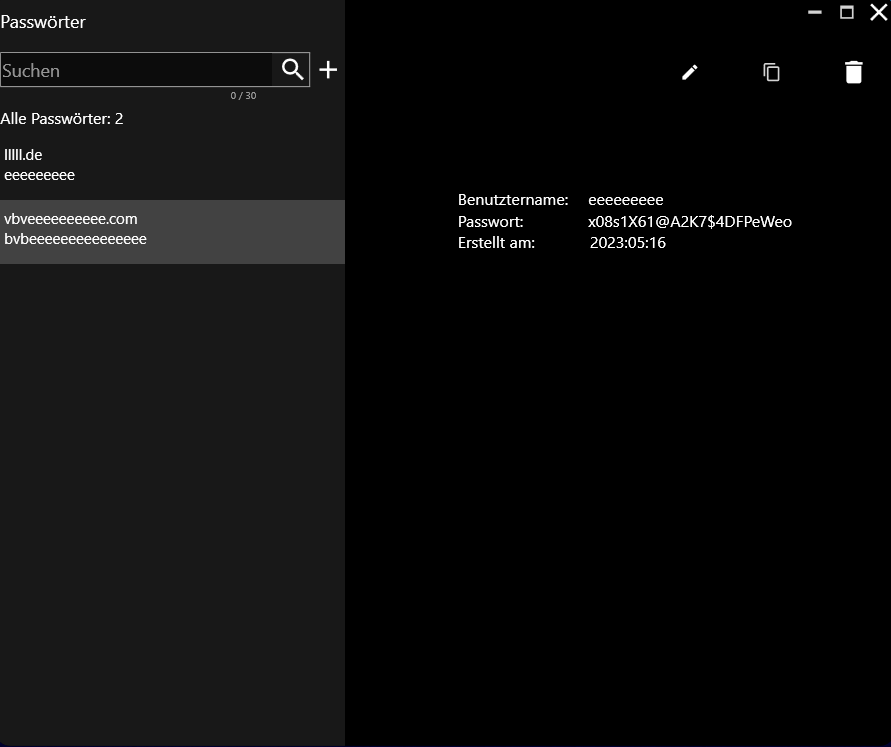Click the 0 / 30 character counter
Image resolution: width=891 pixels, height=747 pixels.
point(243,95)
